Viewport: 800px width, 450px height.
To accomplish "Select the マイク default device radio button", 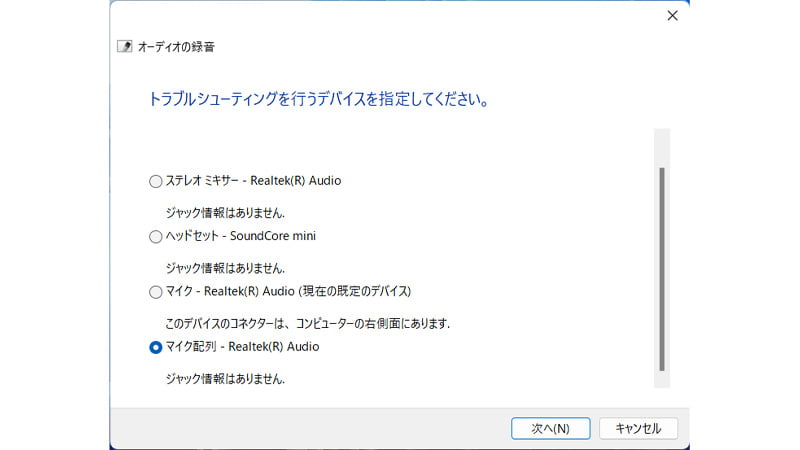I will (155, 292).
